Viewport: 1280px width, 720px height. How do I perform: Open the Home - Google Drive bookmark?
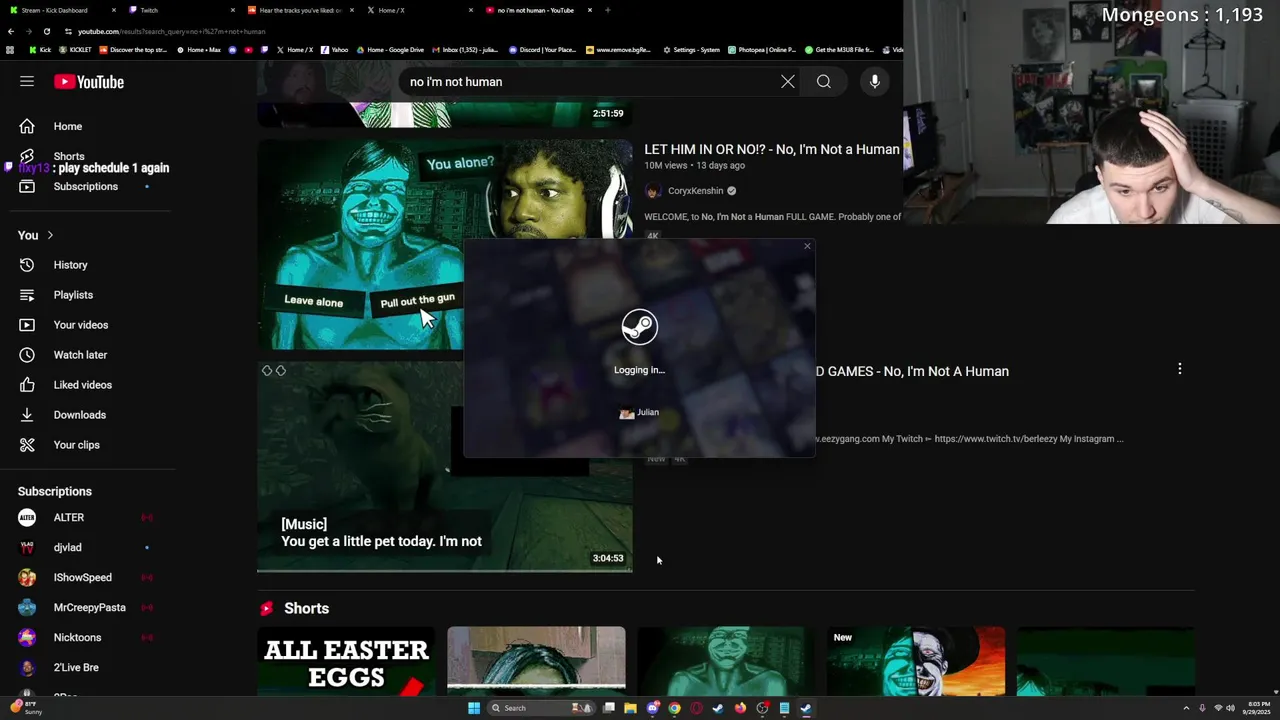point(390,50)
